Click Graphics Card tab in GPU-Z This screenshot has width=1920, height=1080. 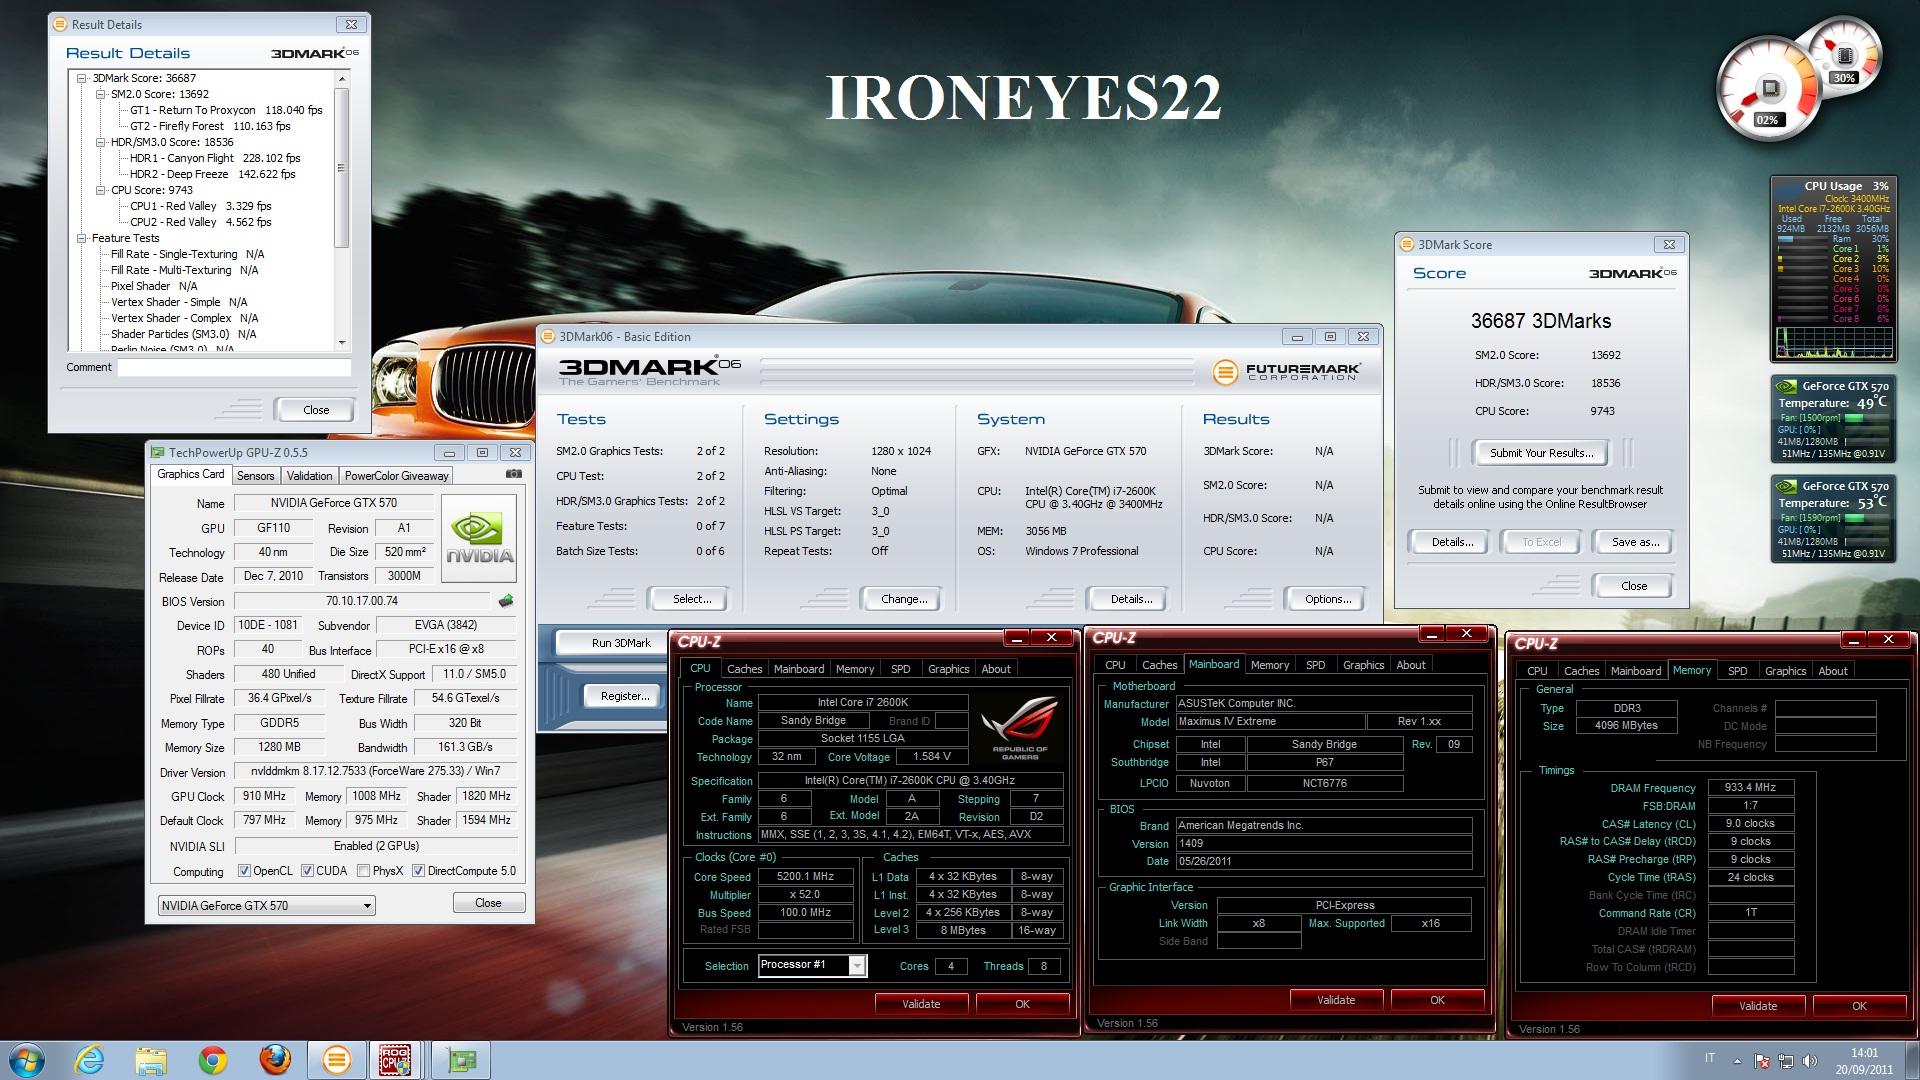tap(190, 474)
